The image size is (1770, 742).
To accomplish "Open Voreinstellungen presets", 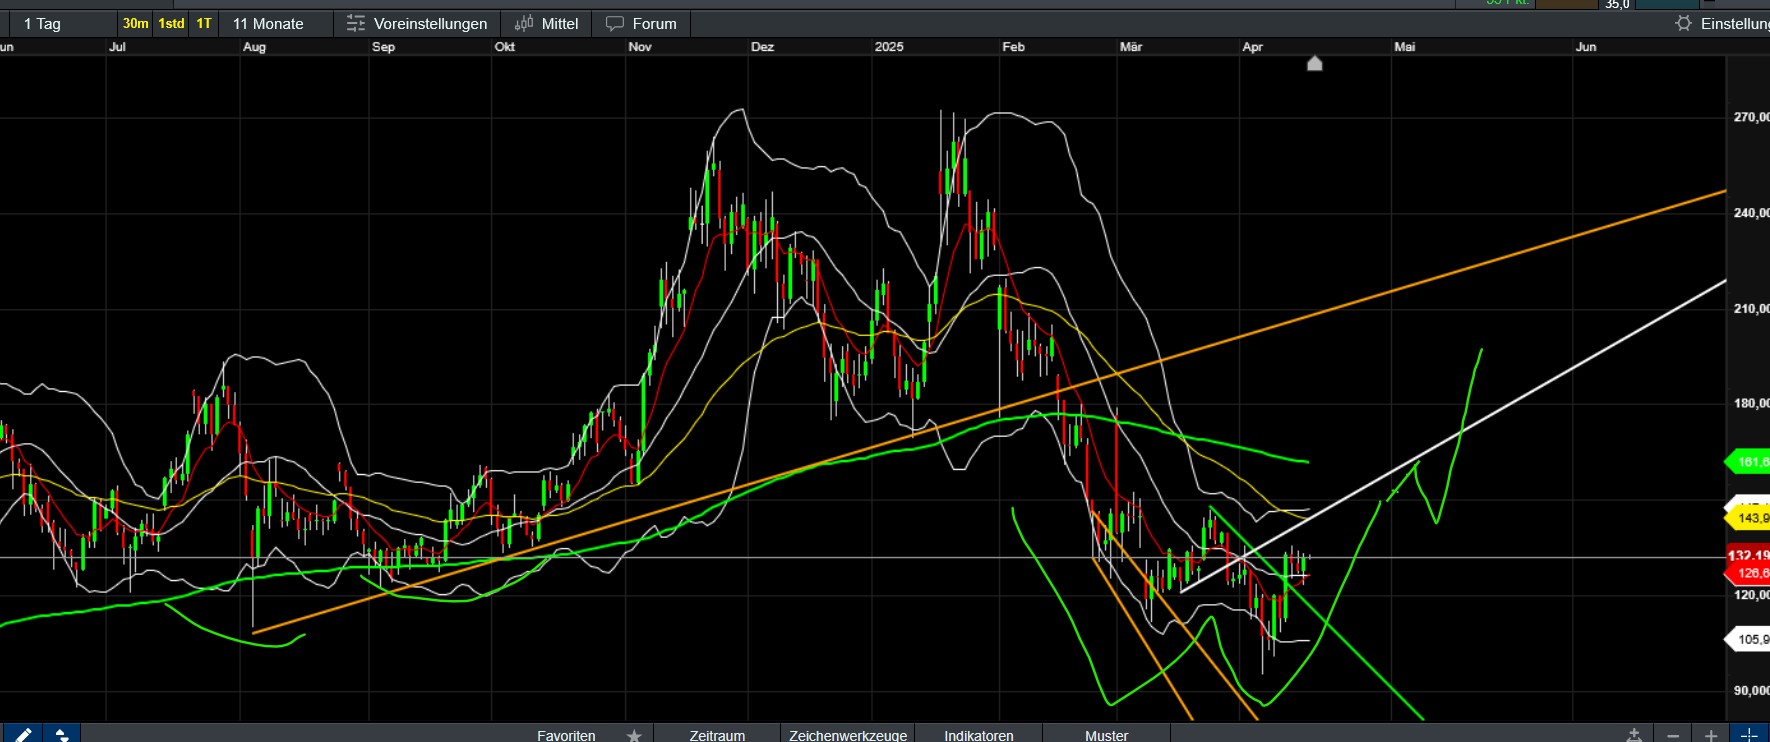I will click(417, 23).
